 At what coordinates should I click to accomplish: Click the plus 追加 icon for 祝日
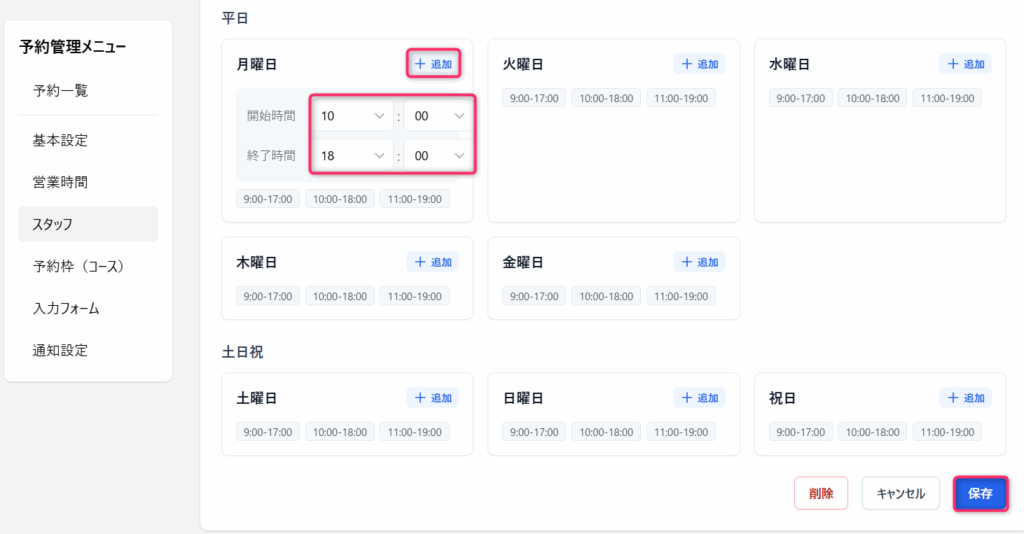click(965, 398)
